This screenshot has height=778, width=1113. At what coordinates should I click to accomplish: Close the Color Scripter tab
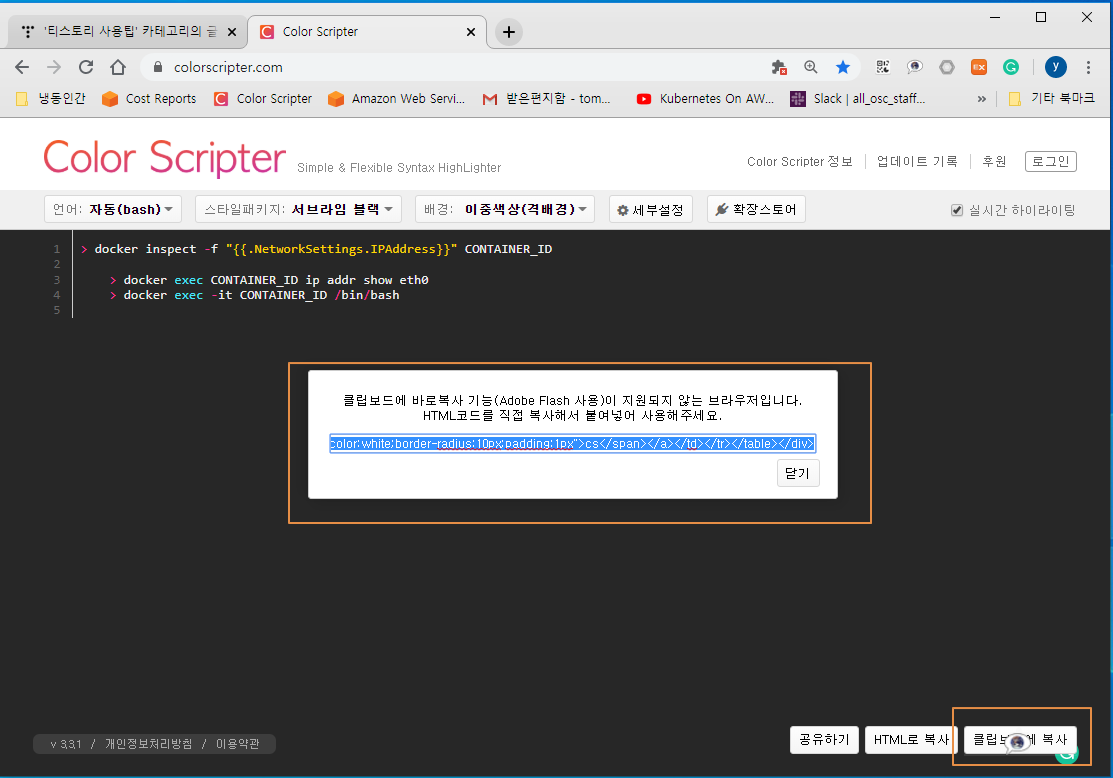[x=471, y=32]
